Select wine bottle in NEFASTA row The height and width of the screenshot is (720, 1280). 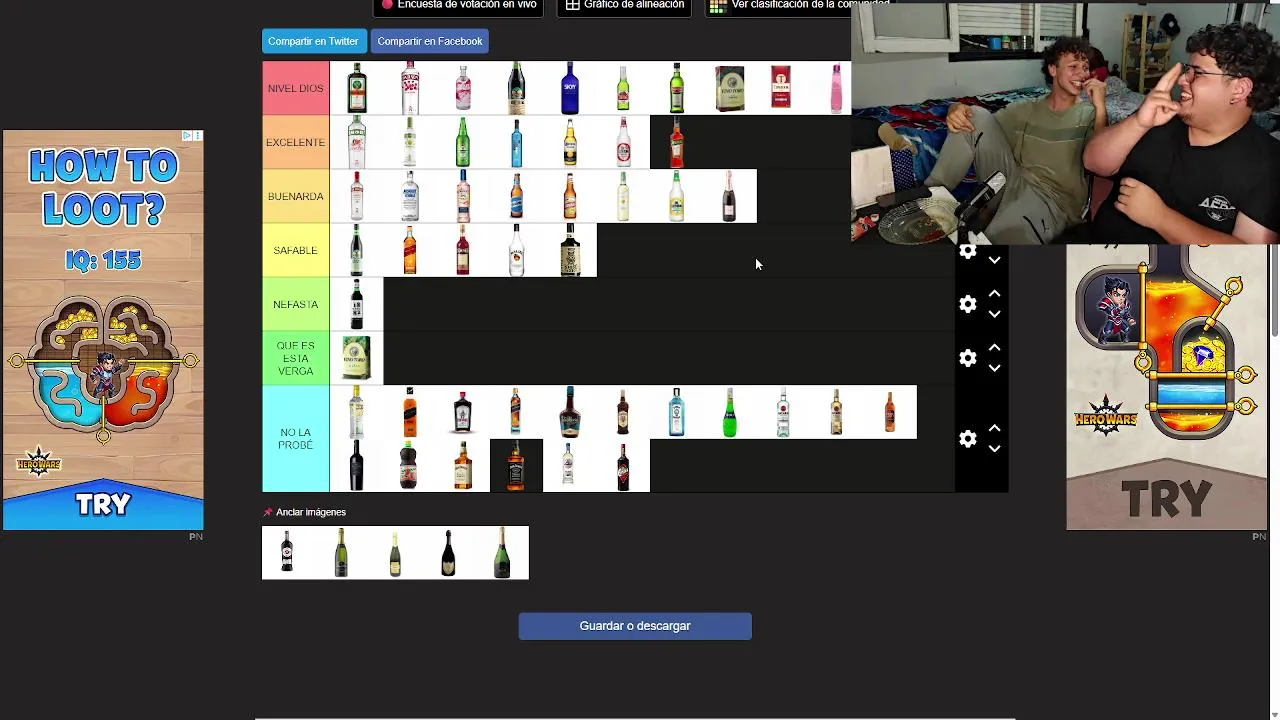click(x=356, y=304)
